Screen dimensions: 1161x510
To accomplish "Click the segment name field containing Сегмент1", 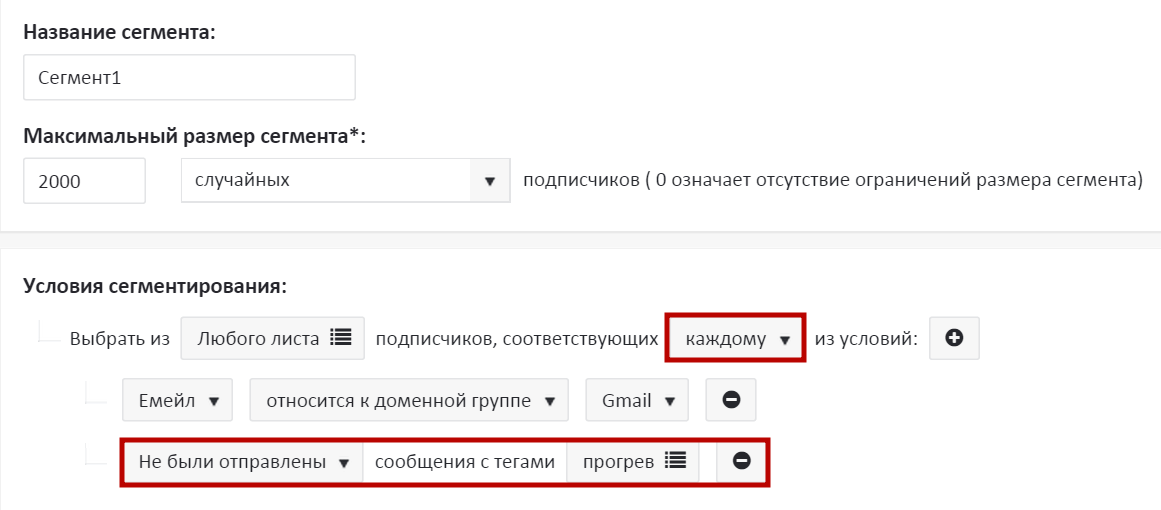I will [189, 77].
